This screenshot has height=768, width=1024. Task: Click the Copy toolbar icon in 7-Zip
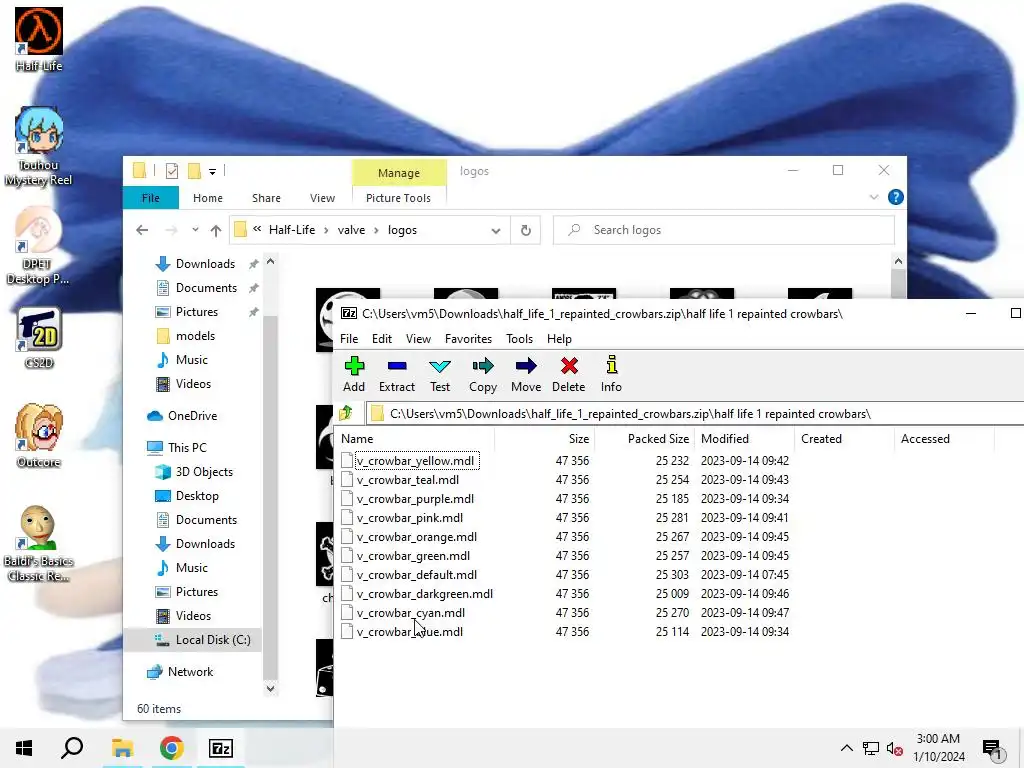[x=483, y=374]
